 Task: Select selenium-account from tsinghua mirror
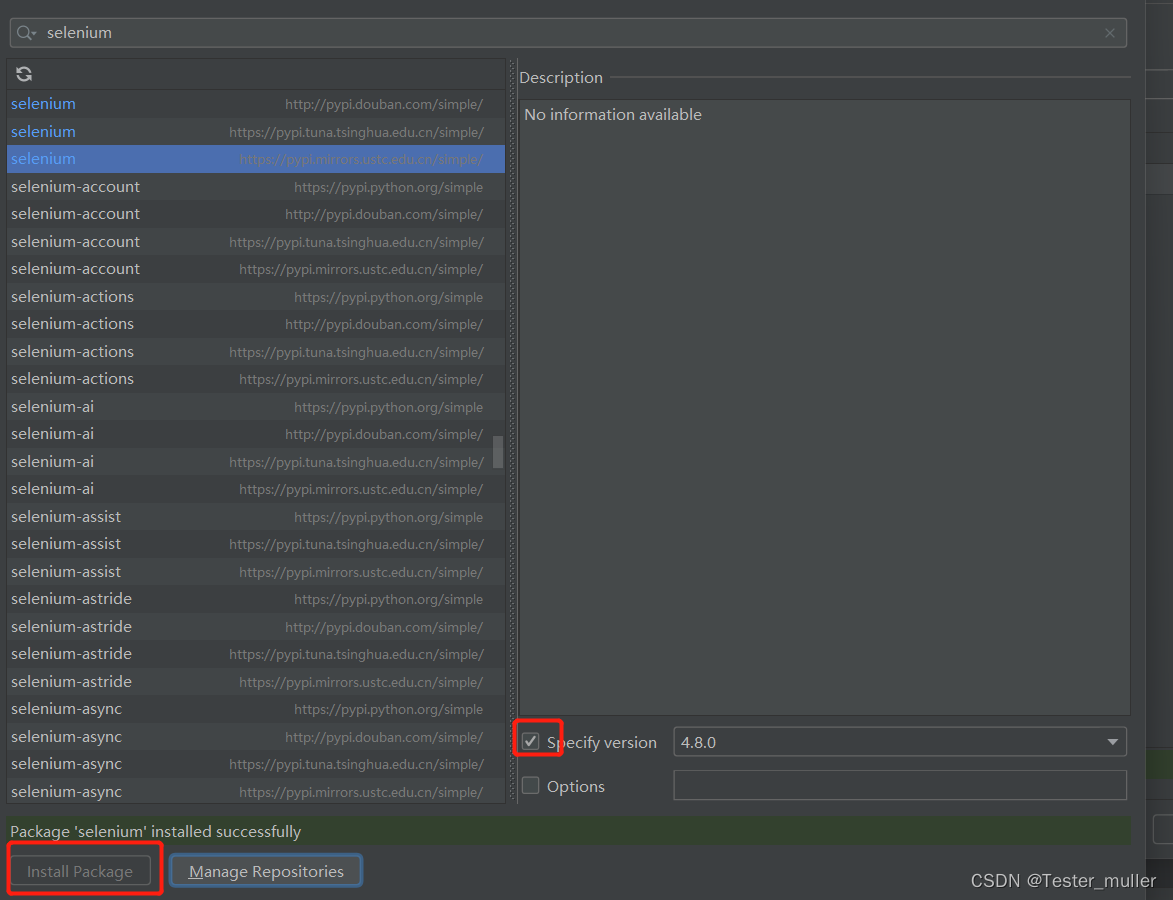pos(256,242)
